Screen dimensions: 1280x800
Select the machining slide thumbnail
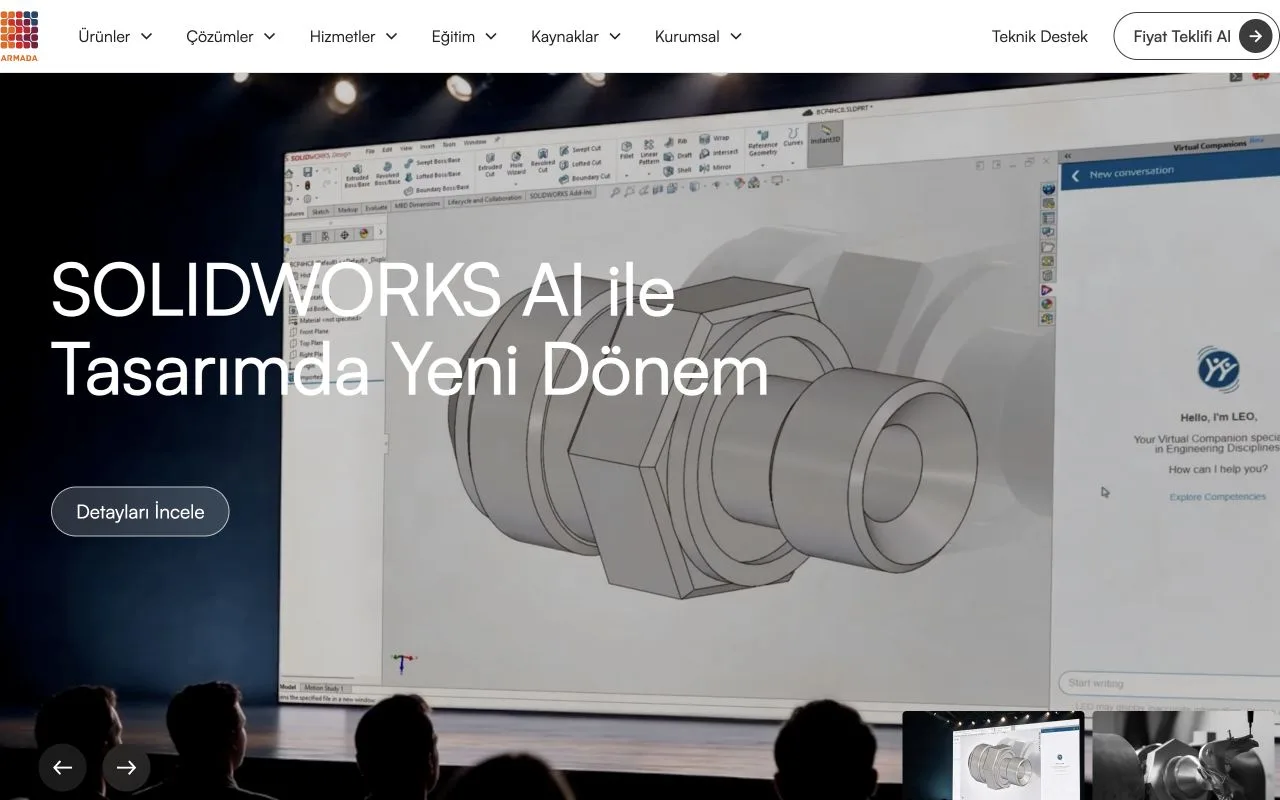(1186, 756)
